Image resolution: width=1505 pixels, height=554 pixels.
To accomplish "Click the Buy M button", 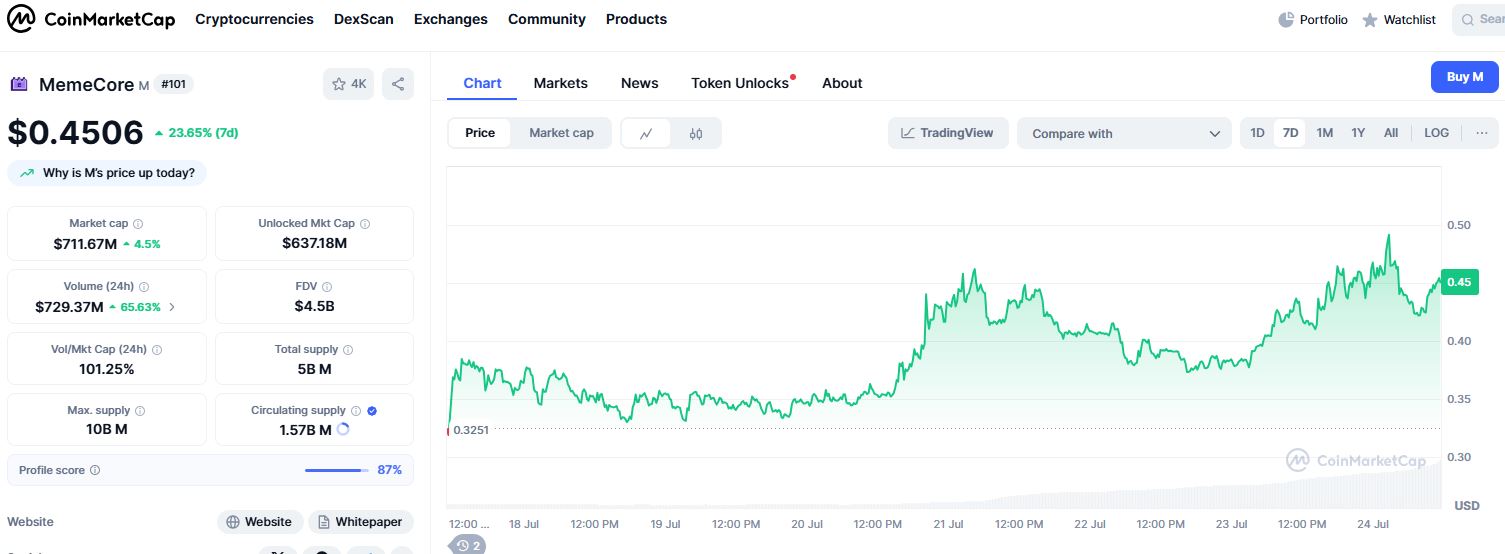I will coord(1465,77).
